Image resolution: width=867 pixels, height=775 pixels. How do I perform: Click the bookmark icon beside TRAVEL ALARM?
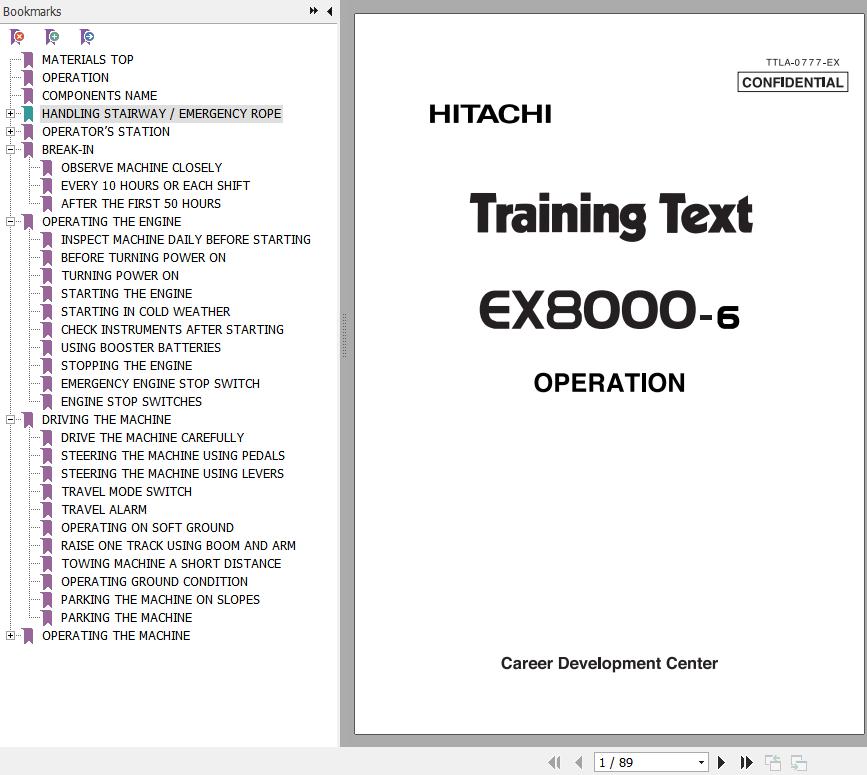48,510
